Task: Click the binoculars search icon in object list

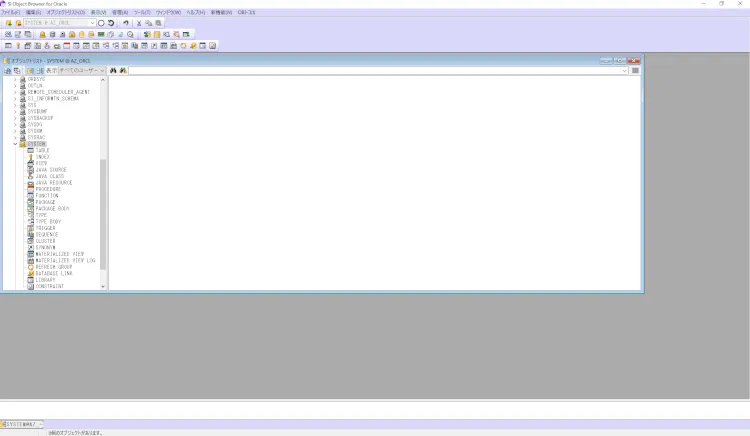Action: 113,70
